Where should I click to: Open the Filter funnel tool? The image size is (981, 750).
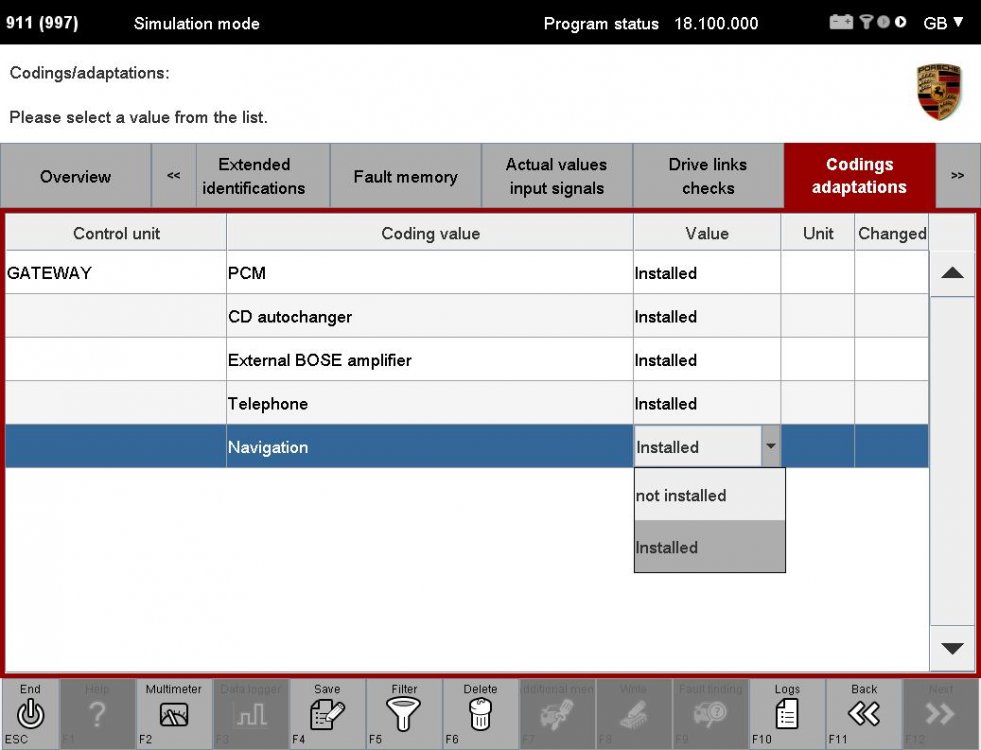(404, 713)
